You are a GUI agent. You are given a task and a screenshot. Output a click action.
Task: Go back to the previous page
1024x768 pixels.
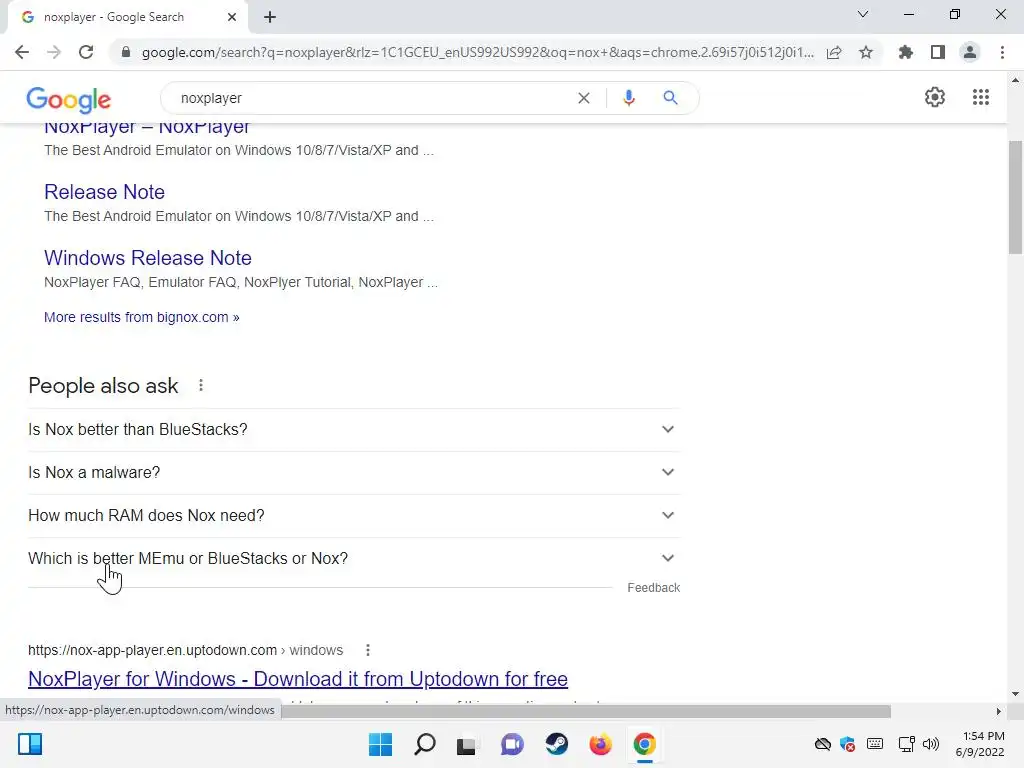tap(22, 52)
